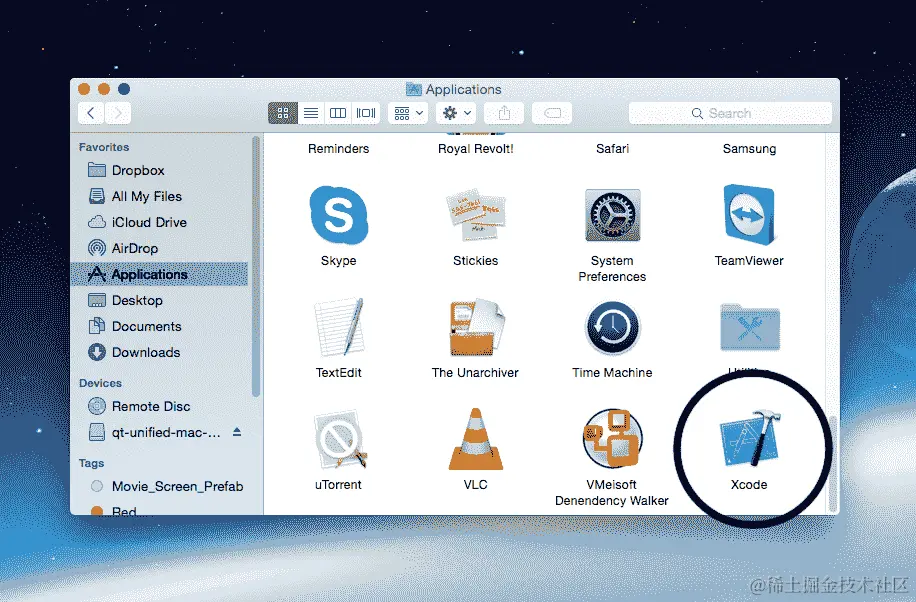The height and width of the screenshot is (602, 916).
Task: Click VMeisoft Dependency Walker icon
Action: [x=612, y=438]
